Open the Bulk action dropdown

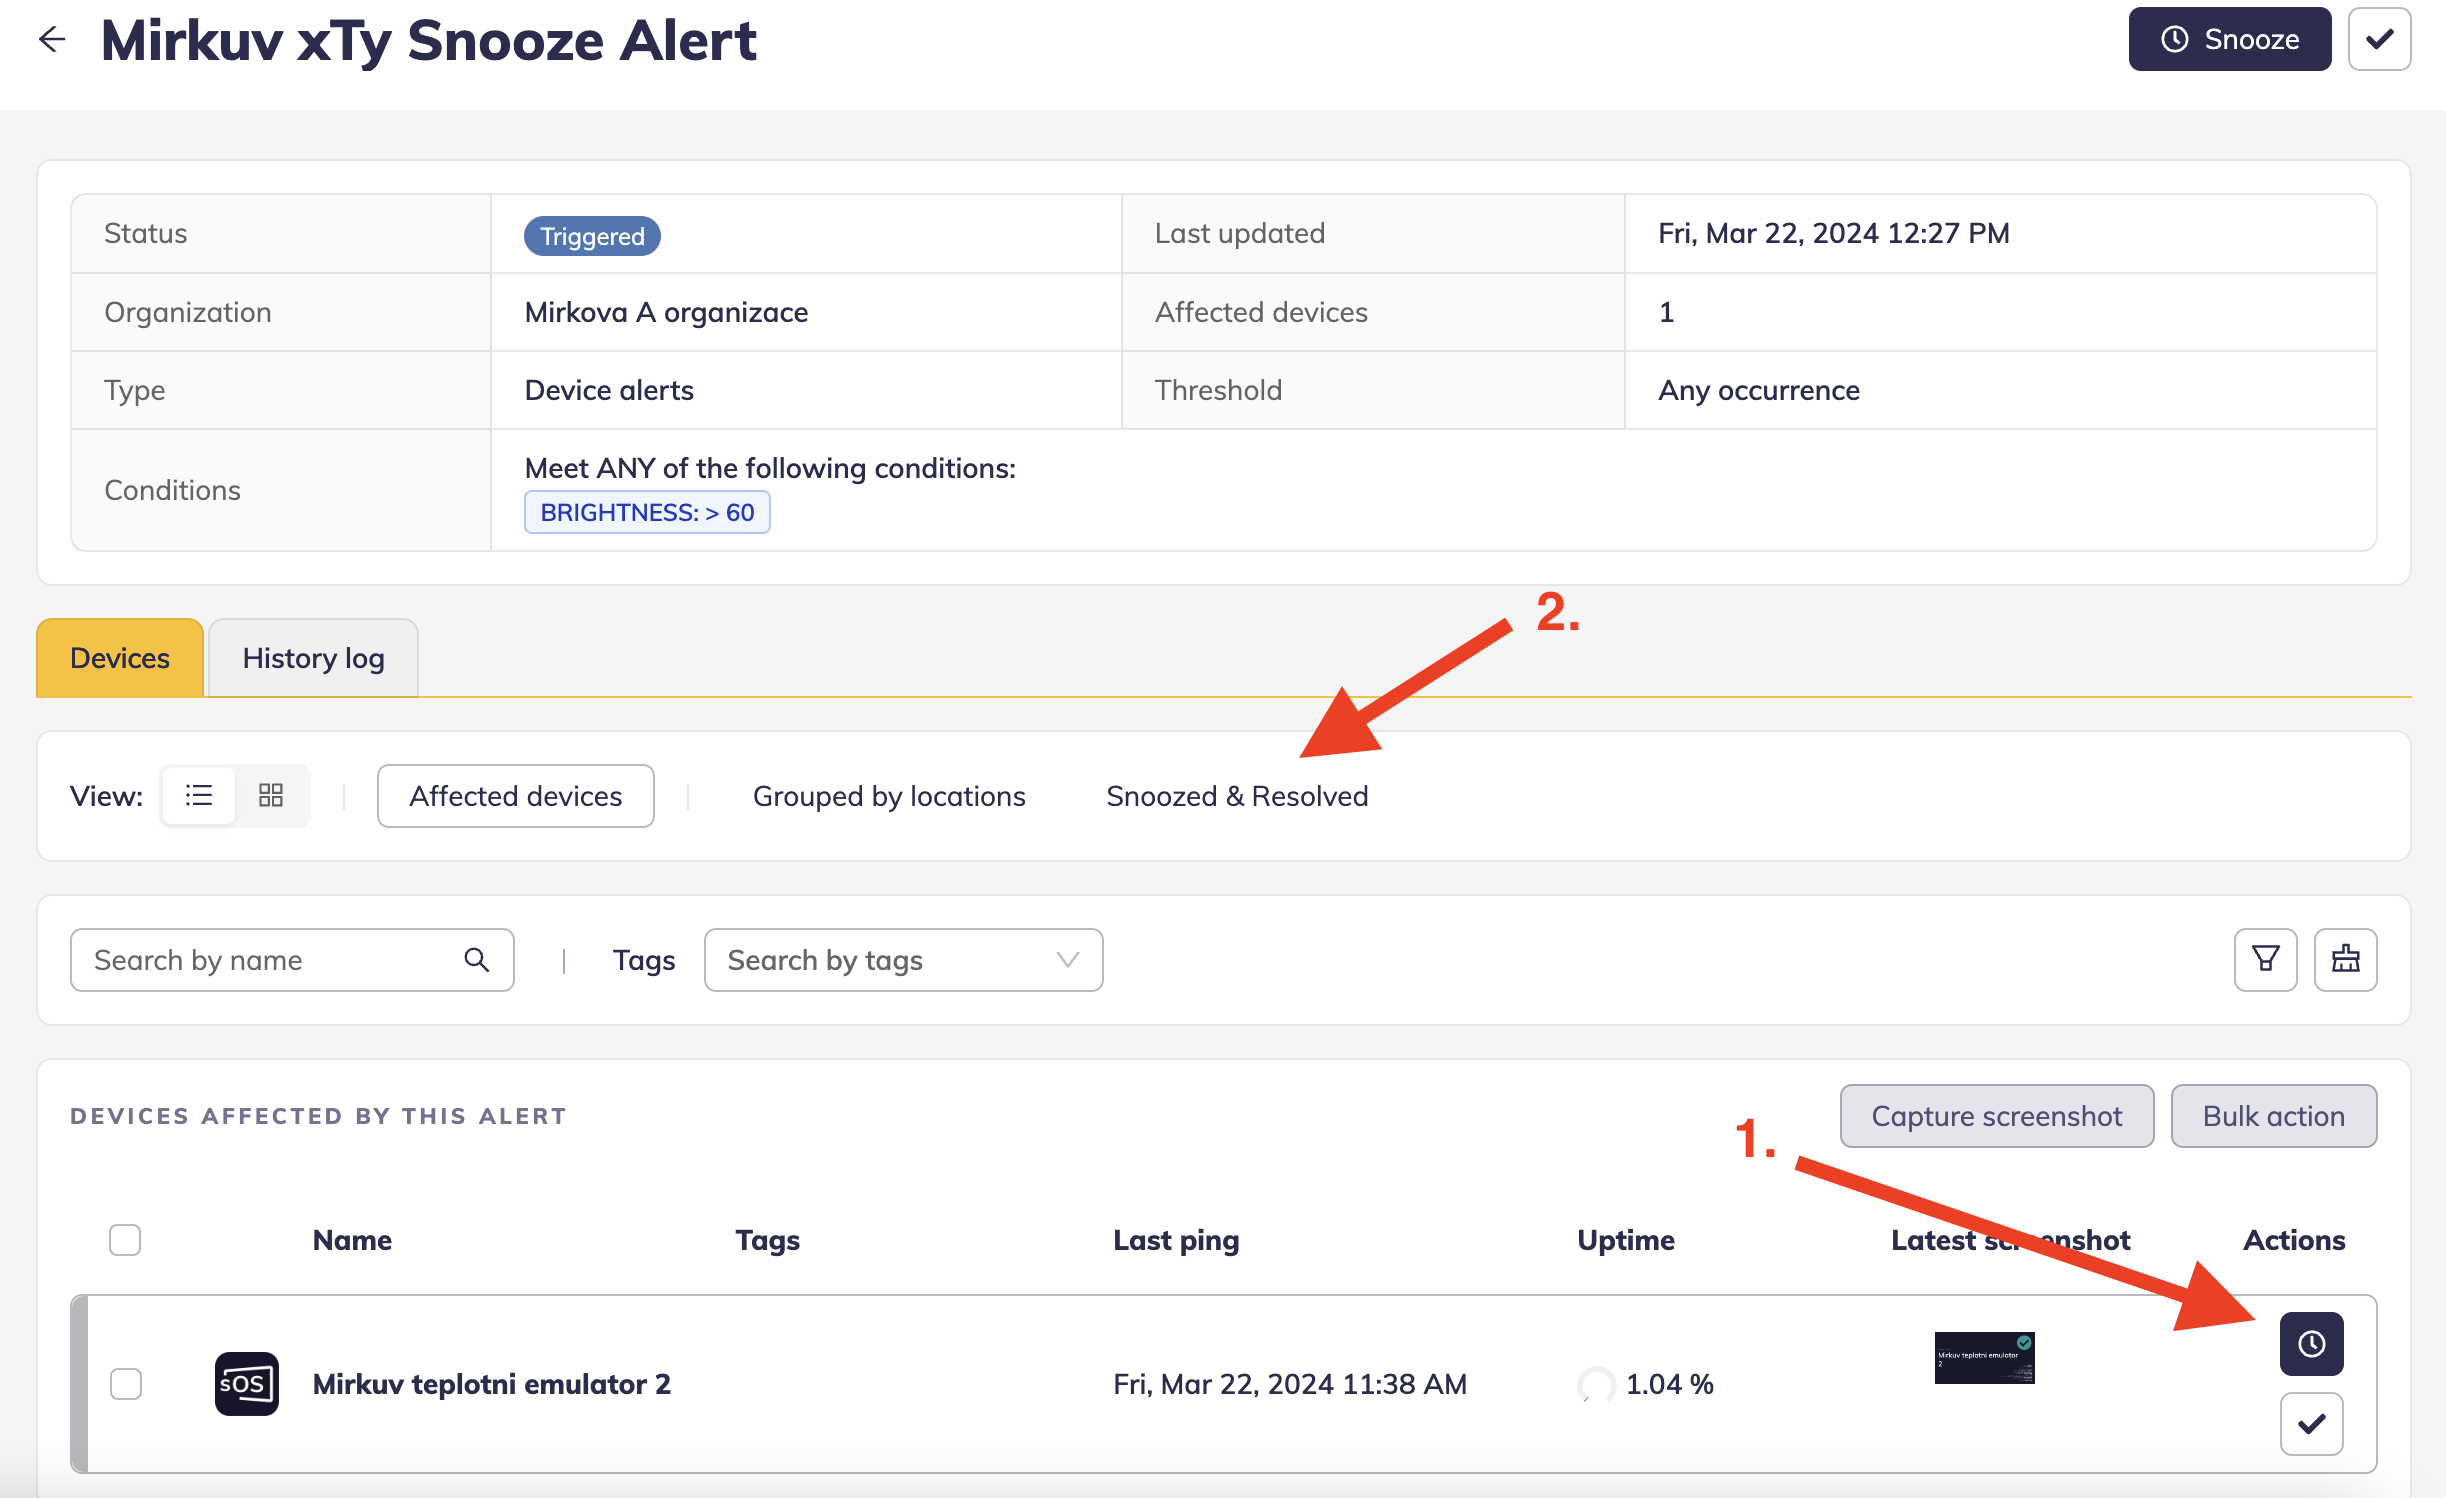[x=2273, y=1116]
